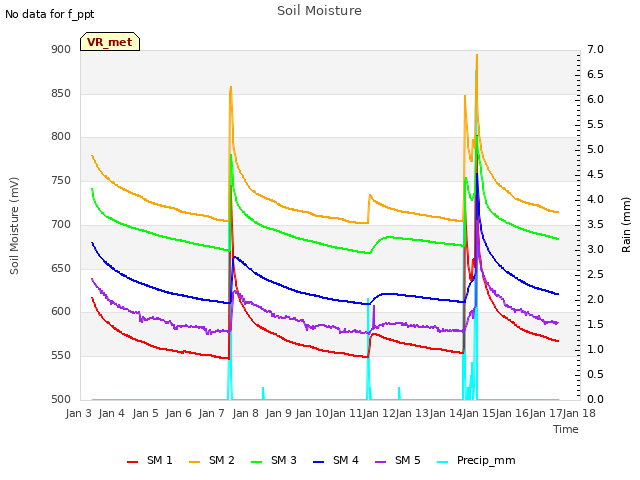Click the 2.0 rain axis tick label
The height and width of the screenshot is (480, 640).
[x=596, y=300]
